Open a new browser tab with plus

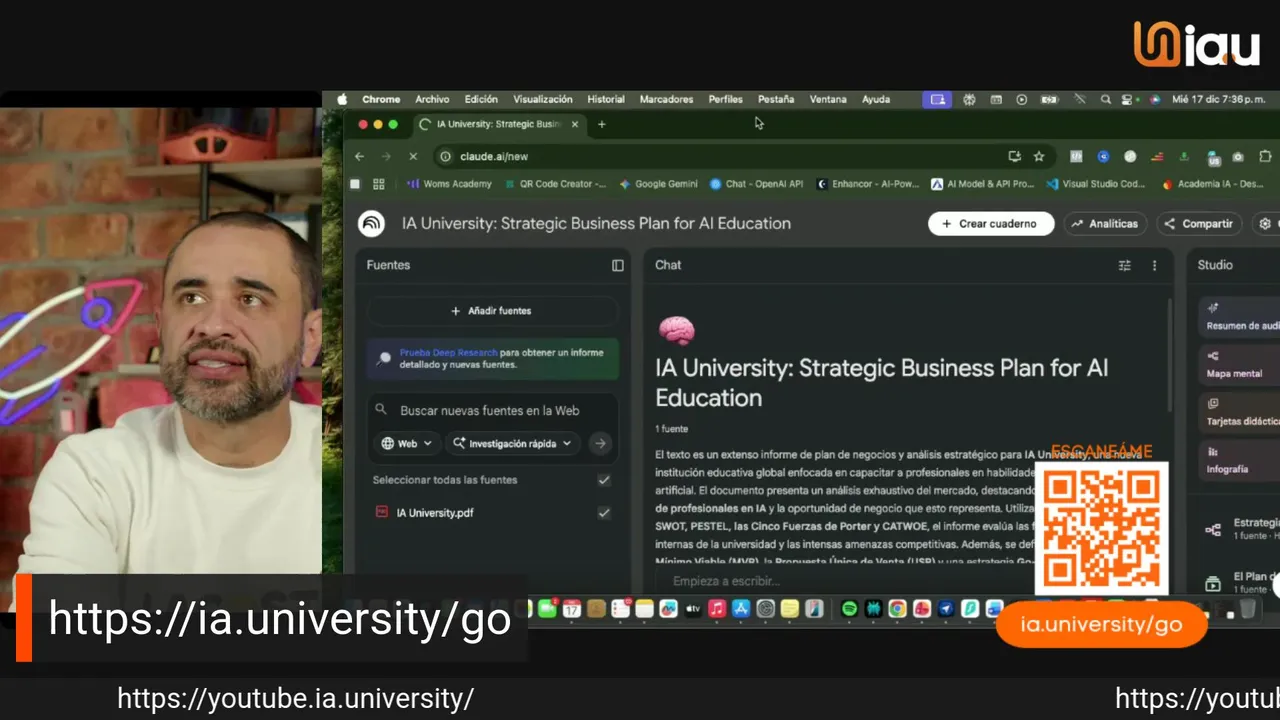[601, 124]
